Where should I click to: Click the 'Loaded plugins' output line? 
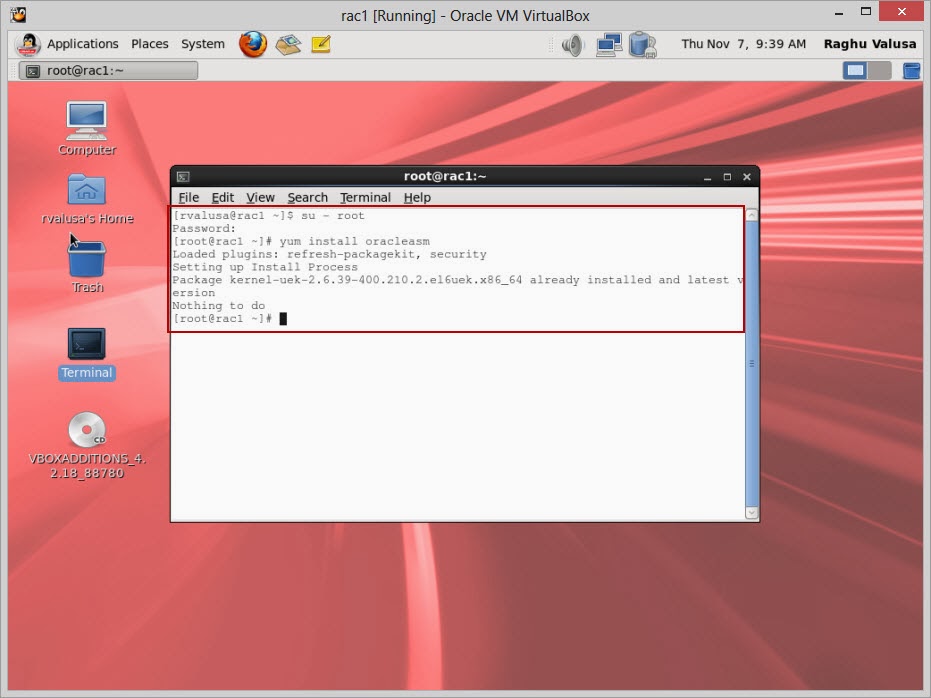pyautogui.click(x=329, y=254)
